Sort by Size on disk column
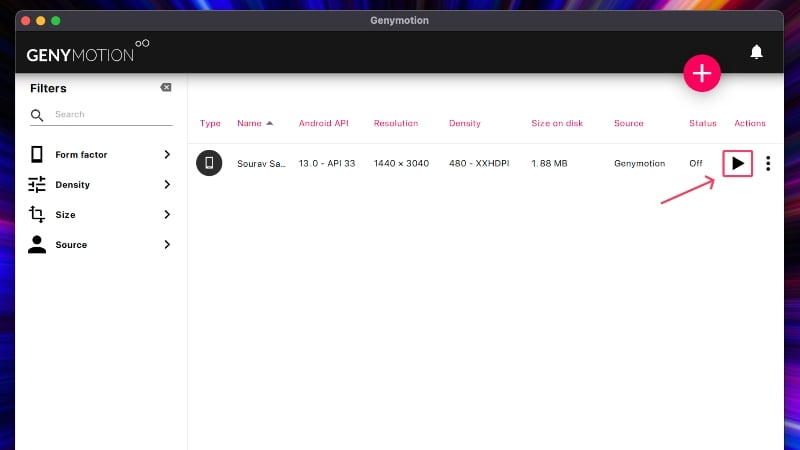The height and width of the screenshot is (450, 800). 557,123
